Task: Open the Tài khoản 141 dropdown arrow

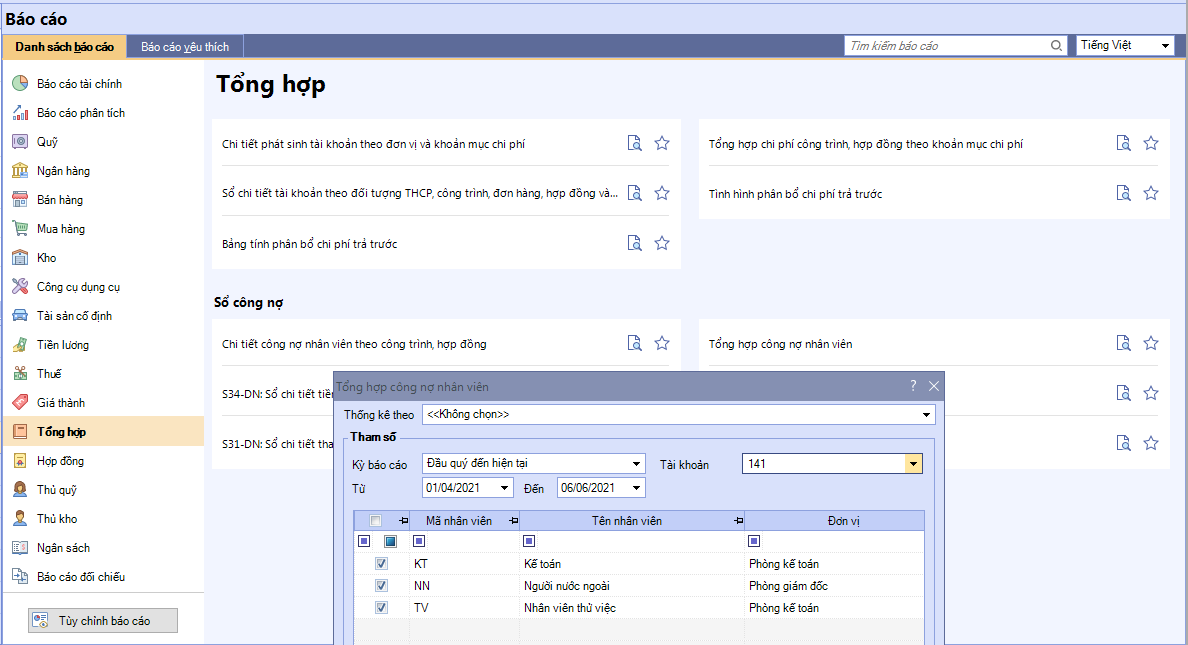Action: [914, 464]
